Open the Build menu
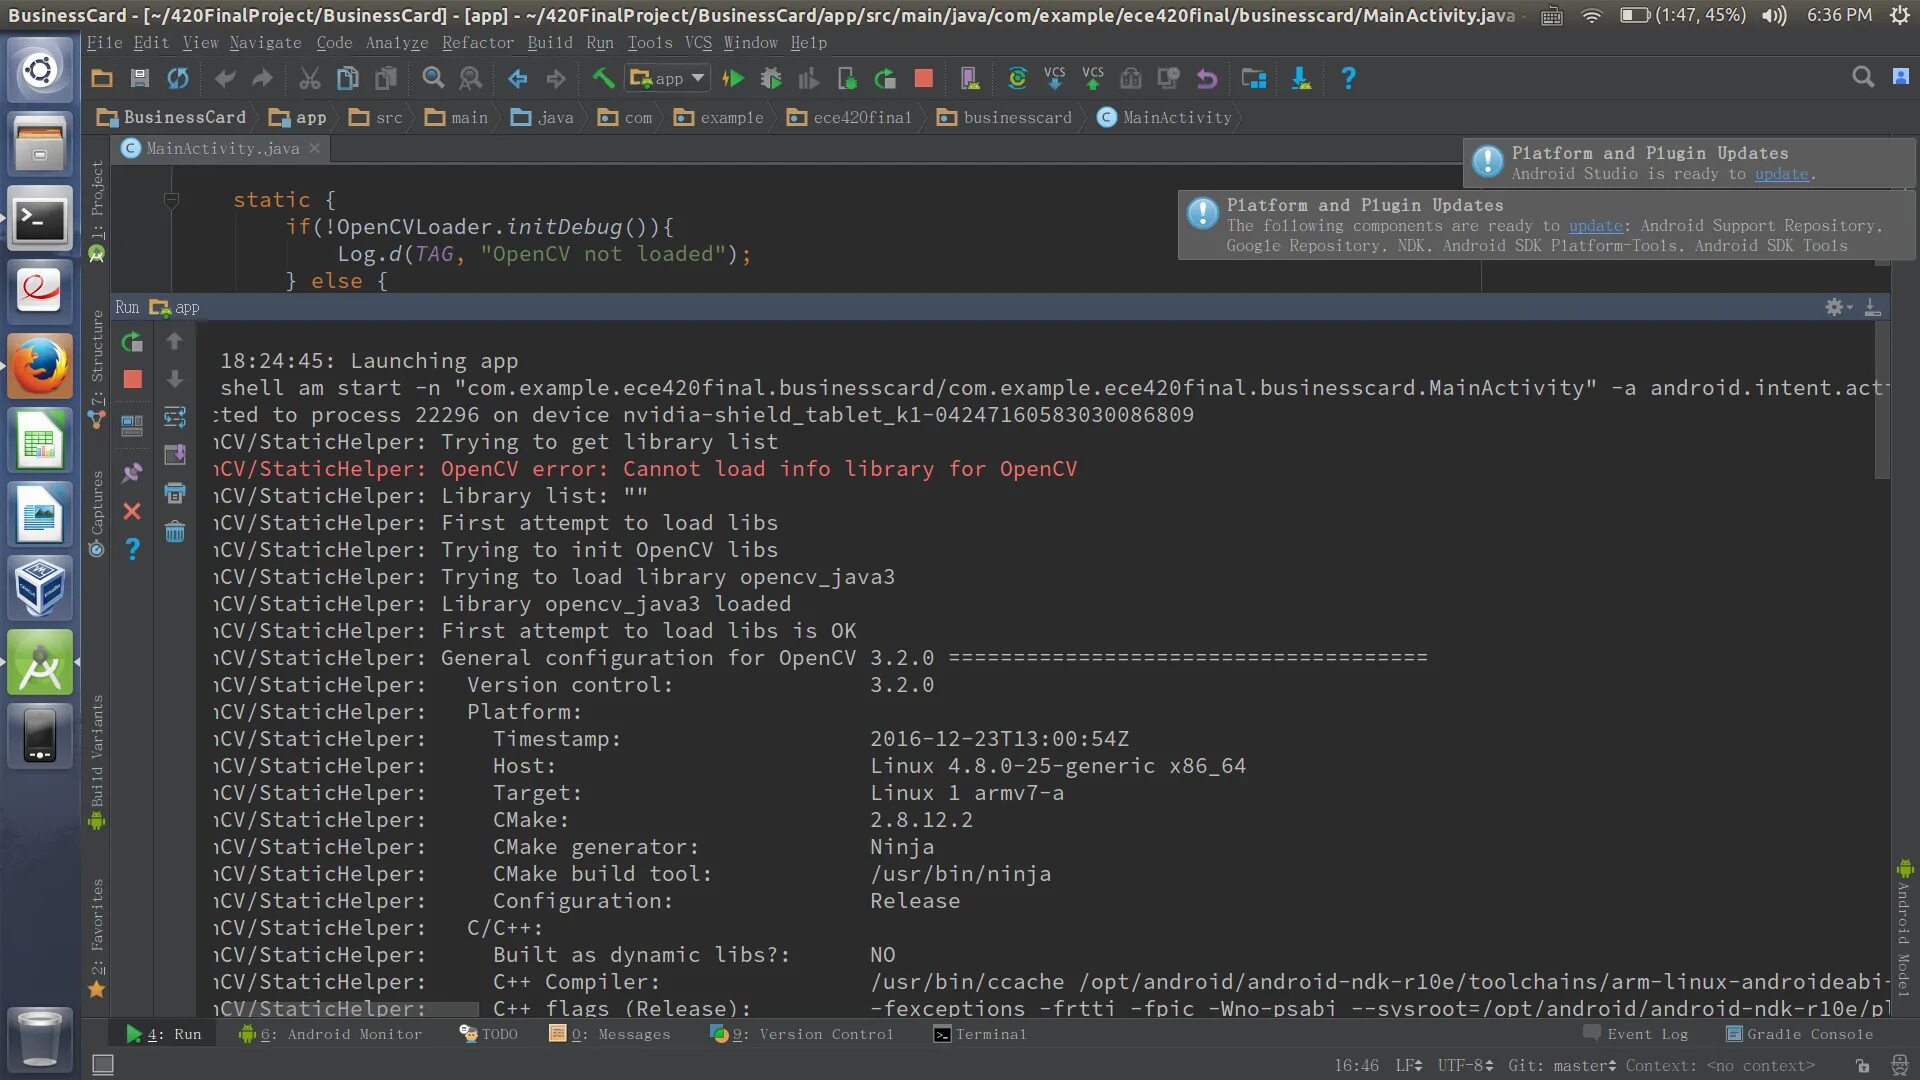This screenshot has width=1920, height=1080. pyautogui.click(x=550, y=42)
